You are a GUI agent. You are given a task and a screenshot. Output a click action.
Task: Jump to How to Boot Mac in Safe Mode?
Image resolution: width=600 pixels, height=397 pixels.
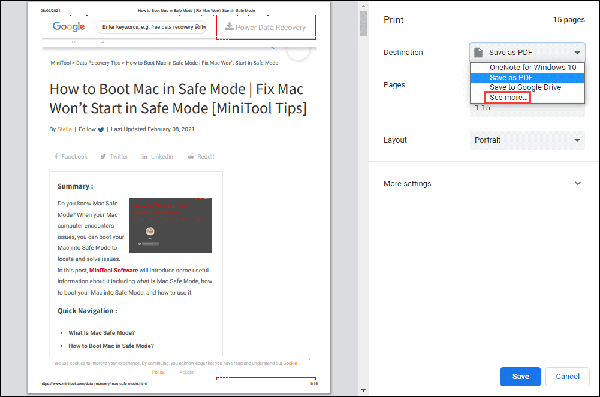click(111, 346)
